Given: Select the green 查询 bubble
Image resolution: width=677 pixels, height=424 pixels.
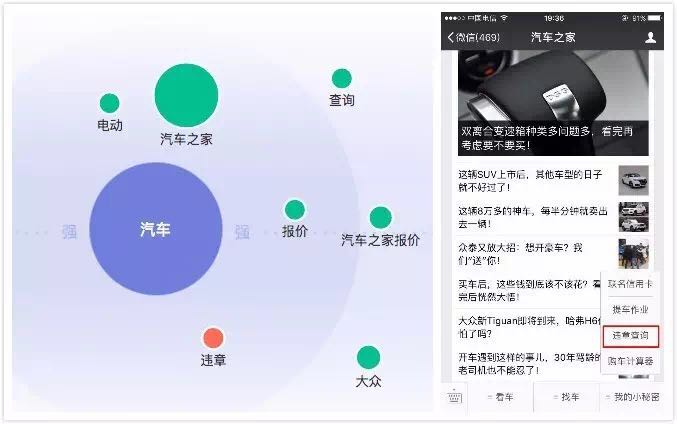Looking at the screenshot, I should tap(342, 79).
